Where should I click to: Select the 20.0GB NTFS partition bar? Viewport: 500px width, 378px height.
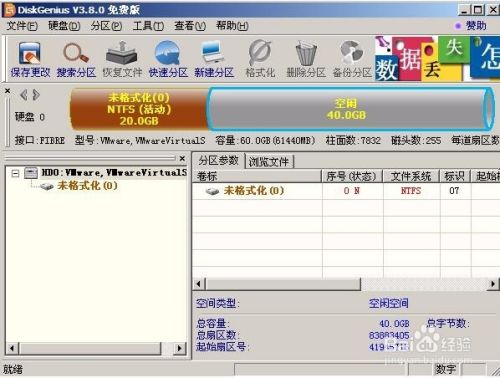click(139, 109)
